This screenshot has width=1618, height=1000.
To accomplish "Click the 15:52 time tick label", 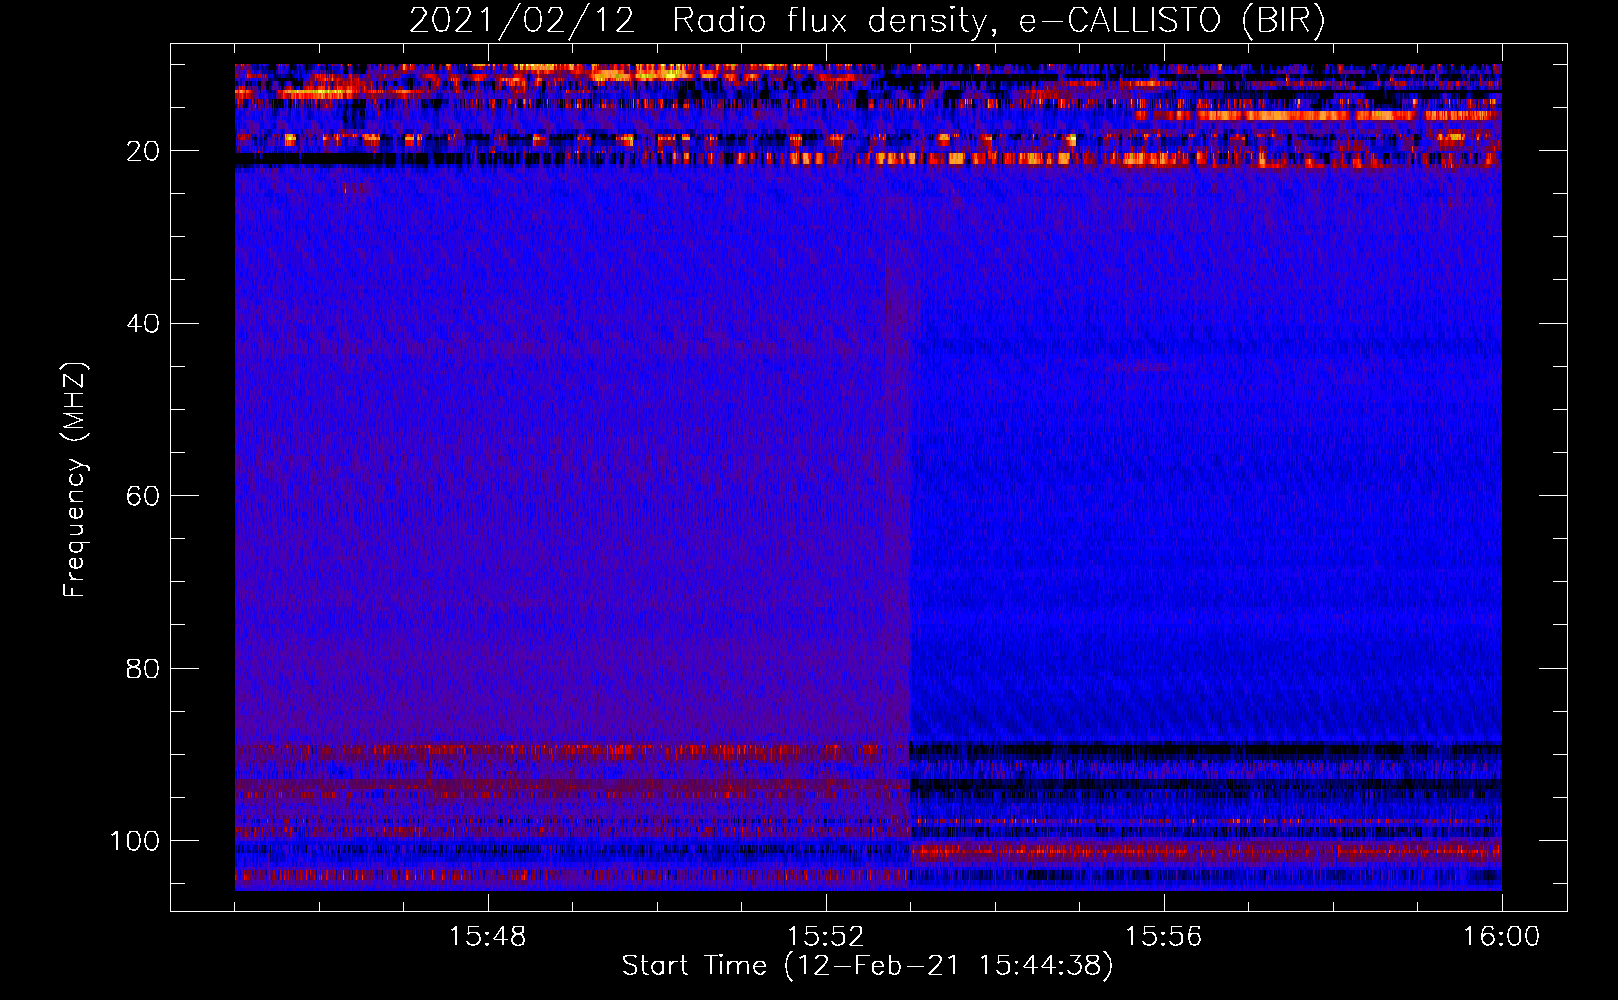I will click(825, 937).
